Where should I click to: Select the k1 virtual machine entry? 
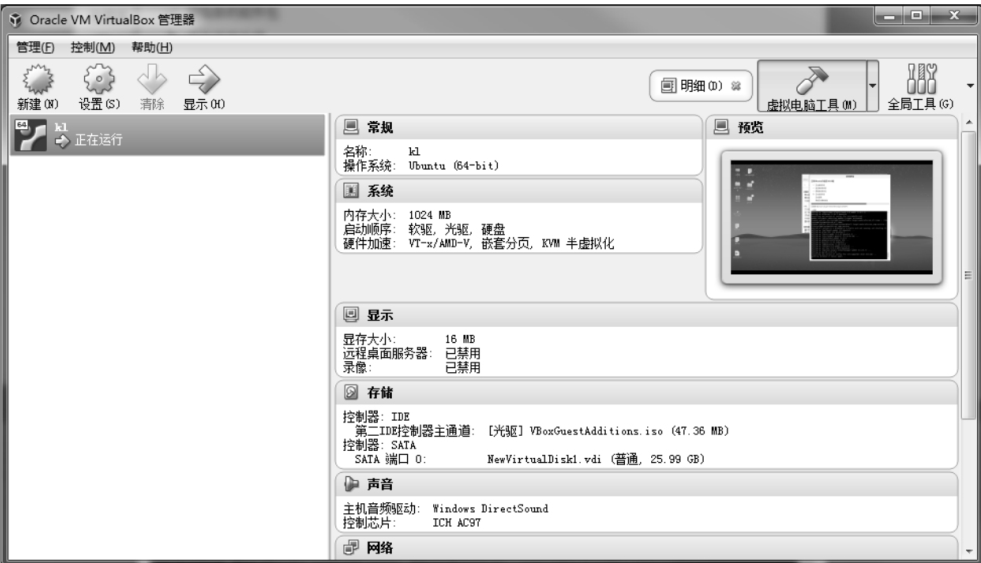[x=168, y=134]
